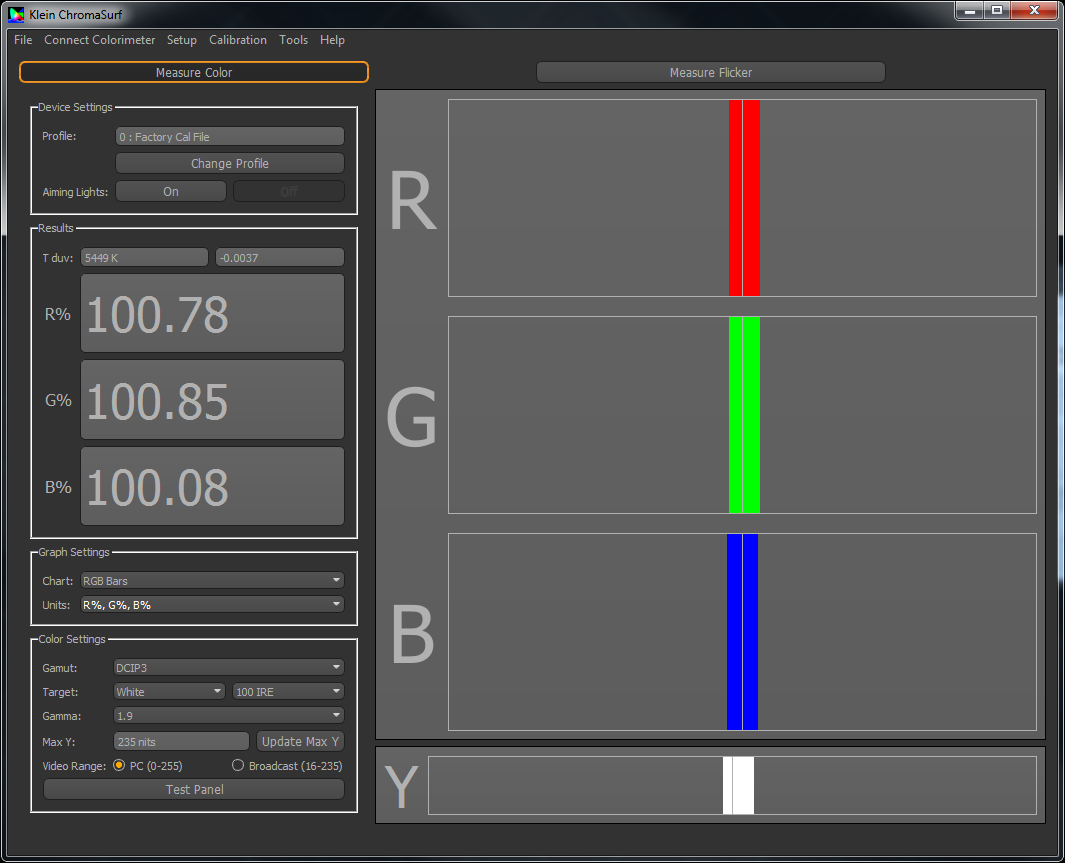
Task: Minimize the Klein ChromaSurf window
Action: (970, 11)
